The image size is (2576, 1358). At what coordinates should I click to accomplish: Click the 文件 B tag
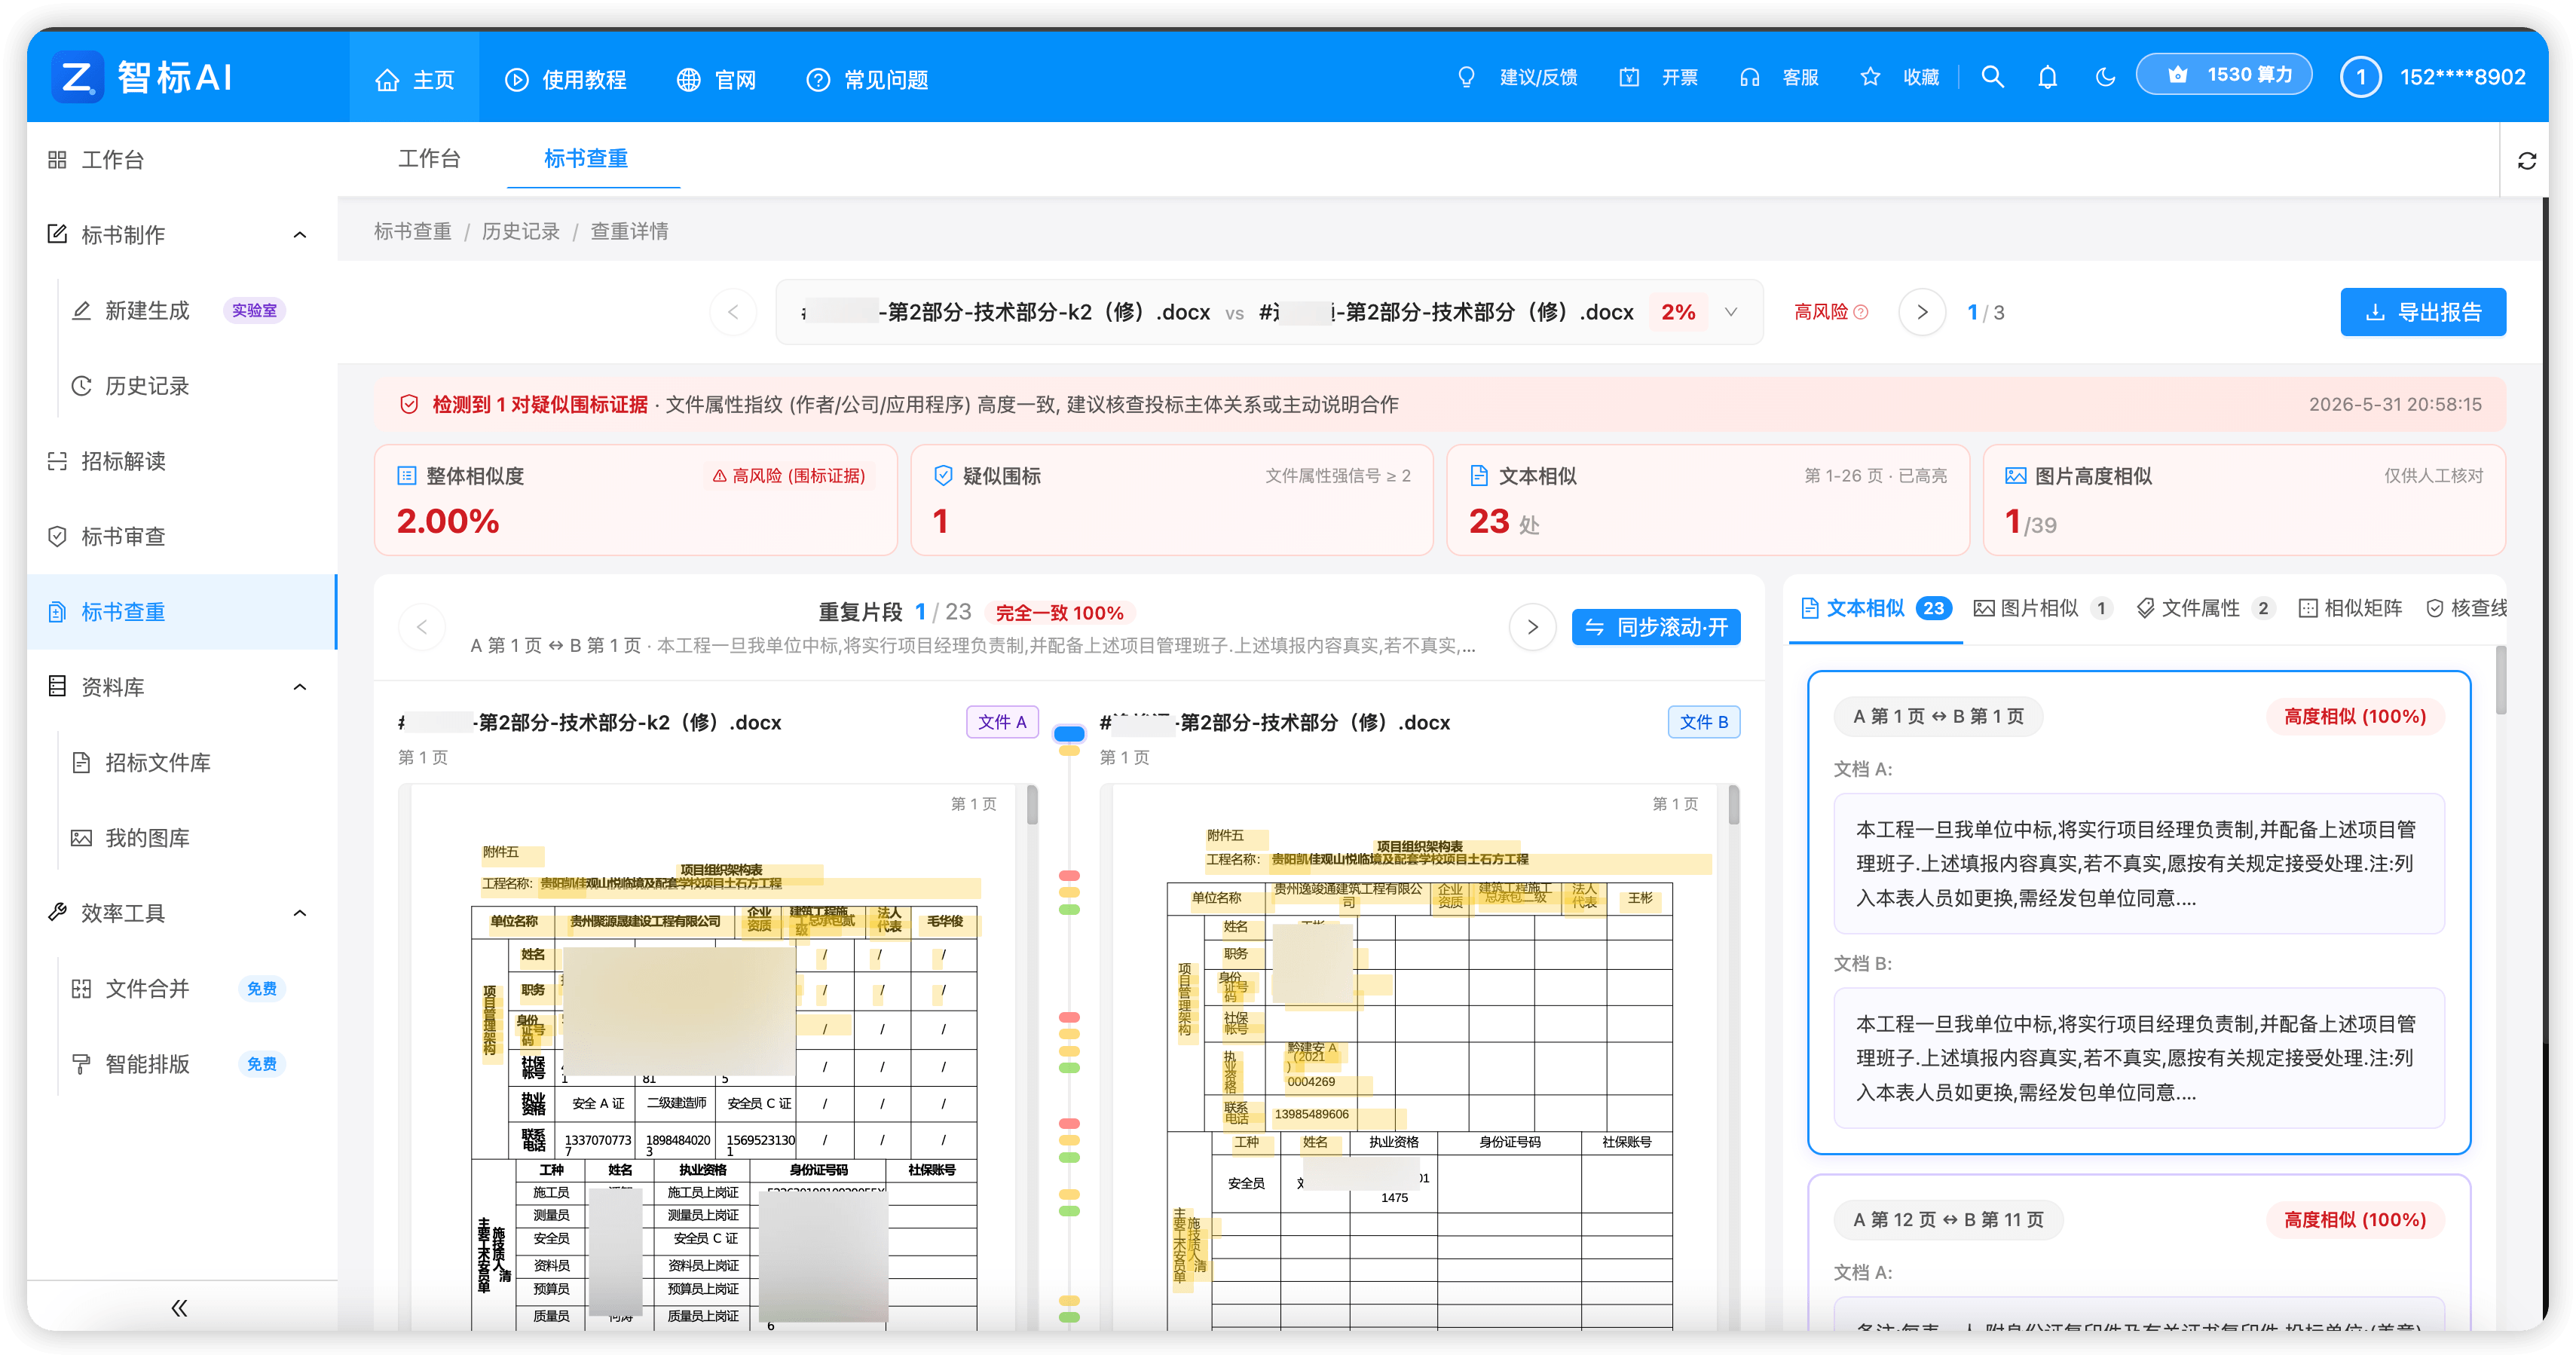tap(1704, 722)
